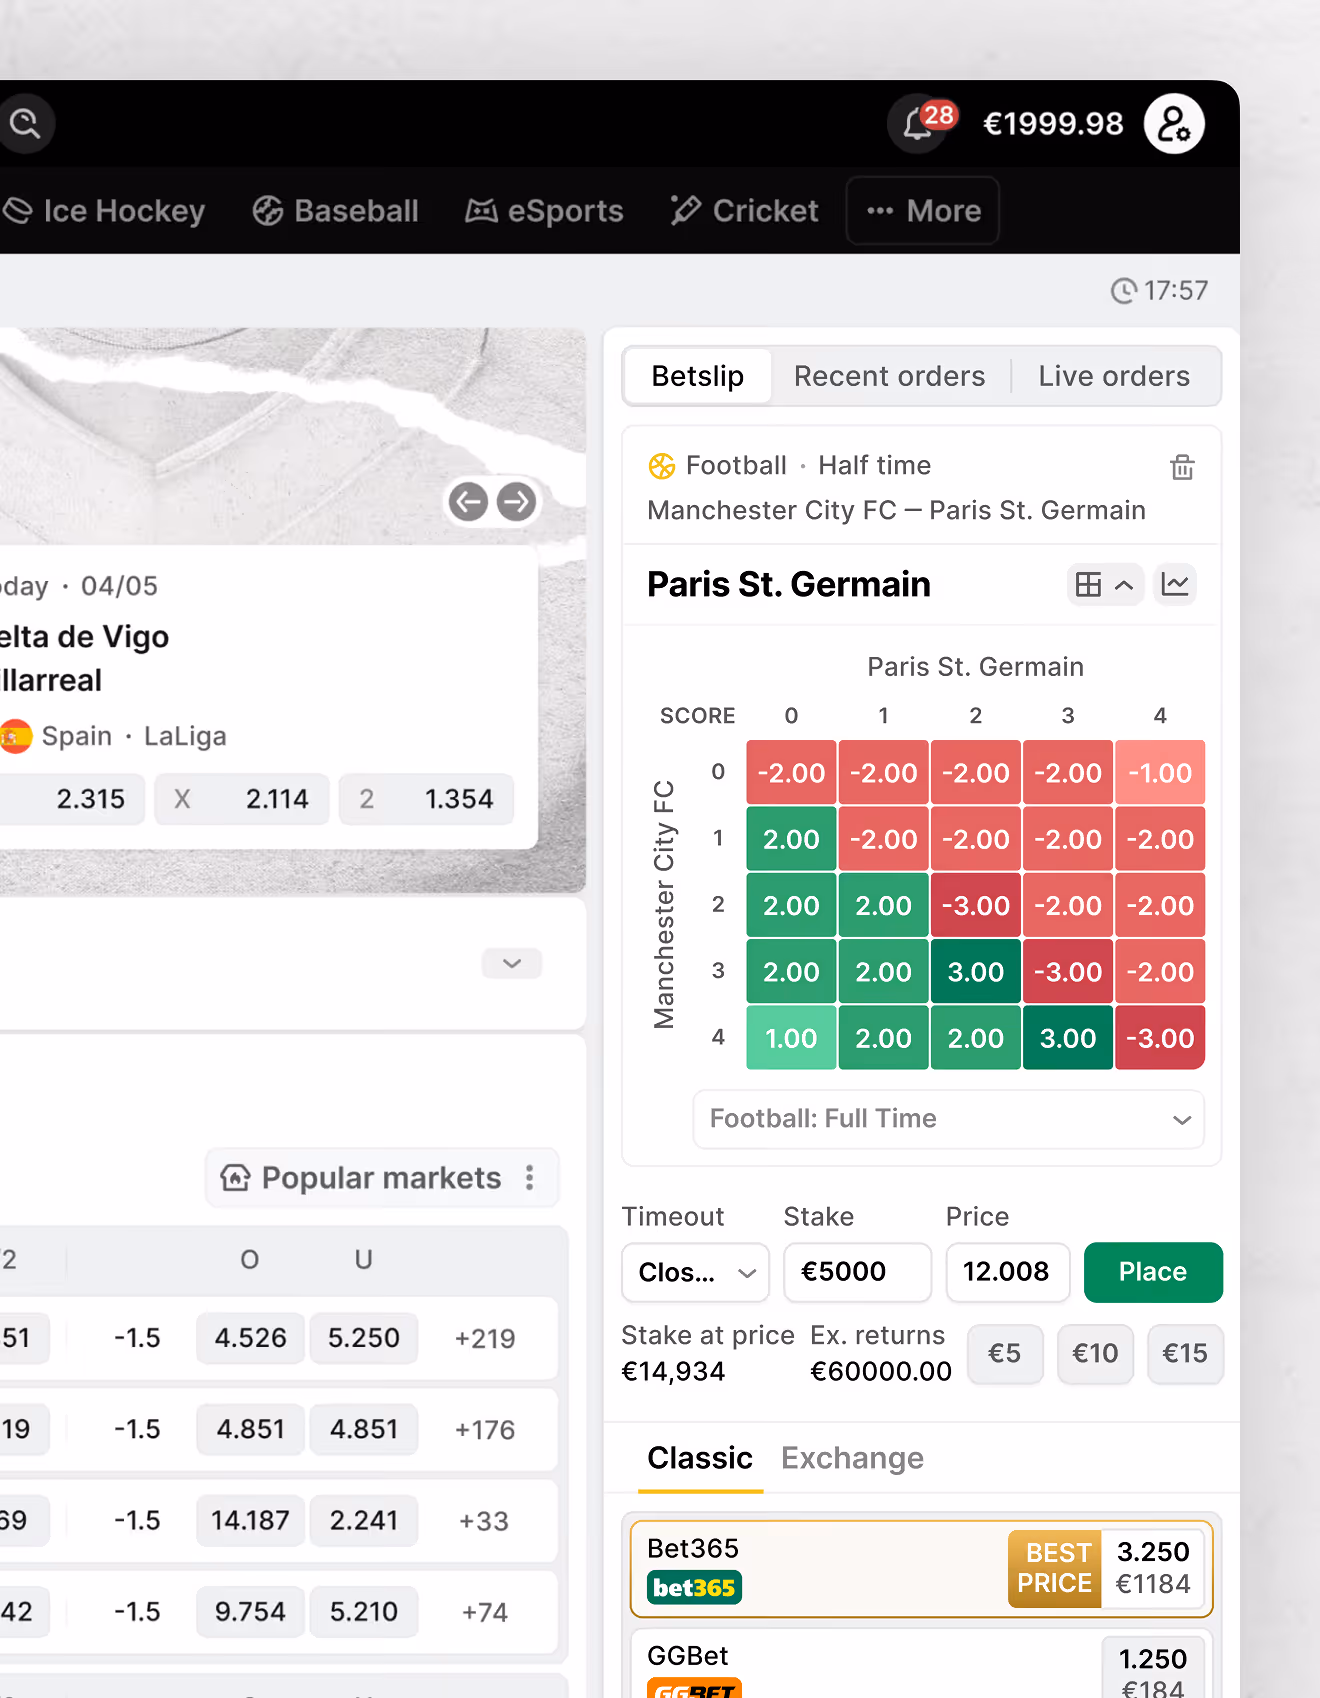Screen dimensions: 1320x1698
Task: Collapse score grid view toggle
Action: click(1105, 585)
